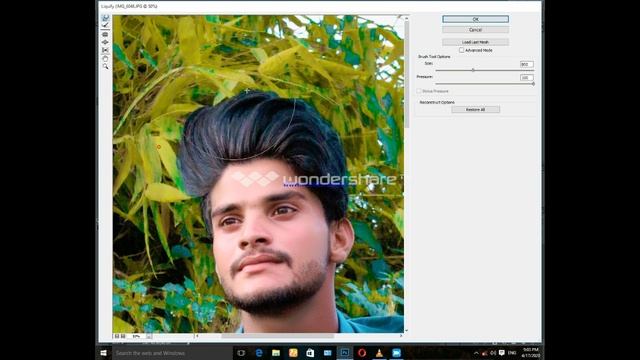Open the Windows Start menu
Viewport: 640px width, 360px height.
pyautogui.click(x=104, y=353)
